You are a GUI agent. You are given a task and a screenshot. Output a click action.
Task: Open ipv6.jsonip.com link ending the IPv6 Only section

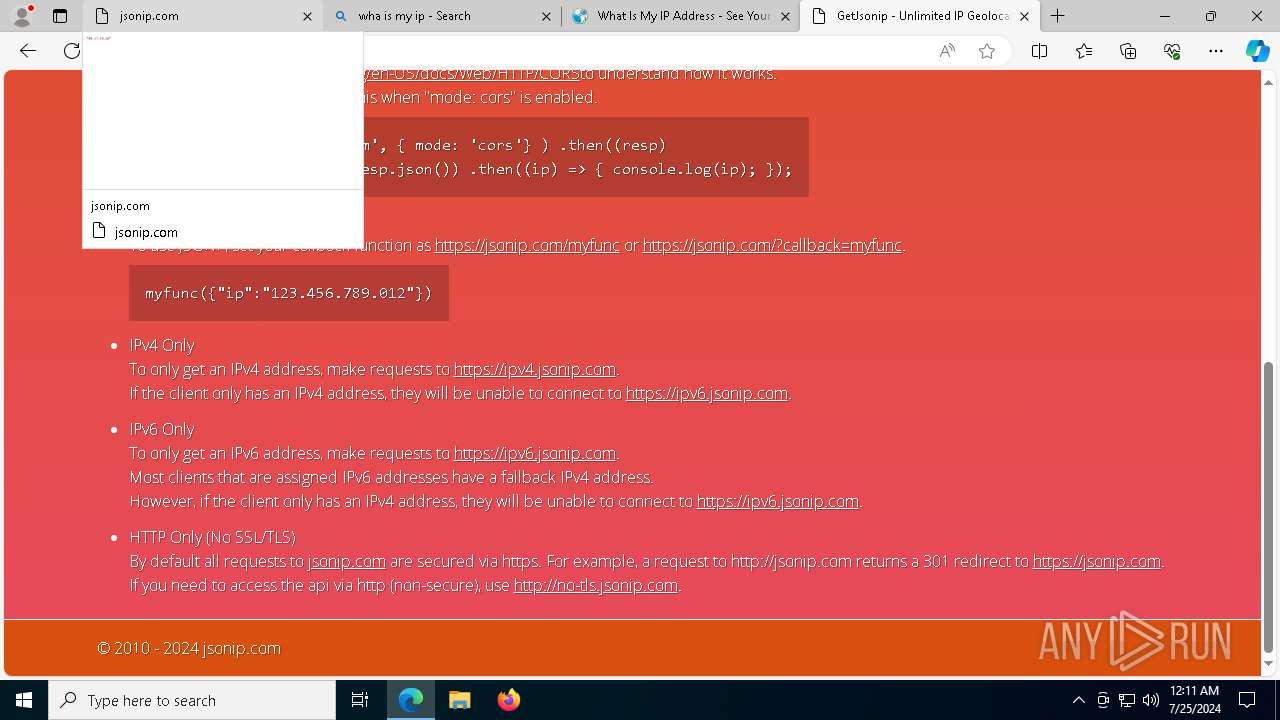[x=778, y=501]
